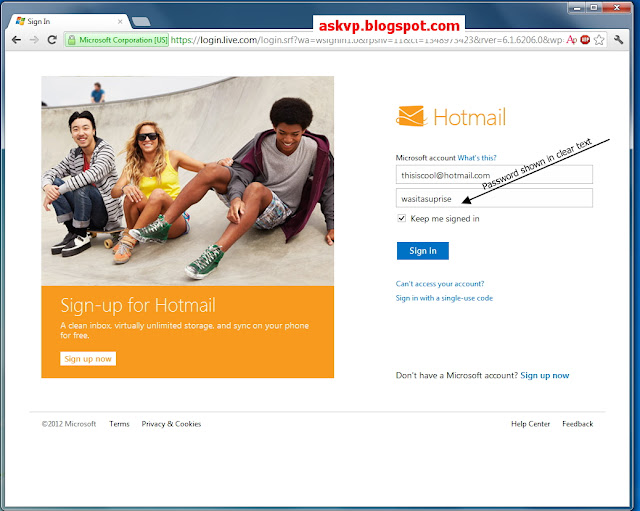Click the Sign-up for Hotmail heading

[x=138, y=305]
